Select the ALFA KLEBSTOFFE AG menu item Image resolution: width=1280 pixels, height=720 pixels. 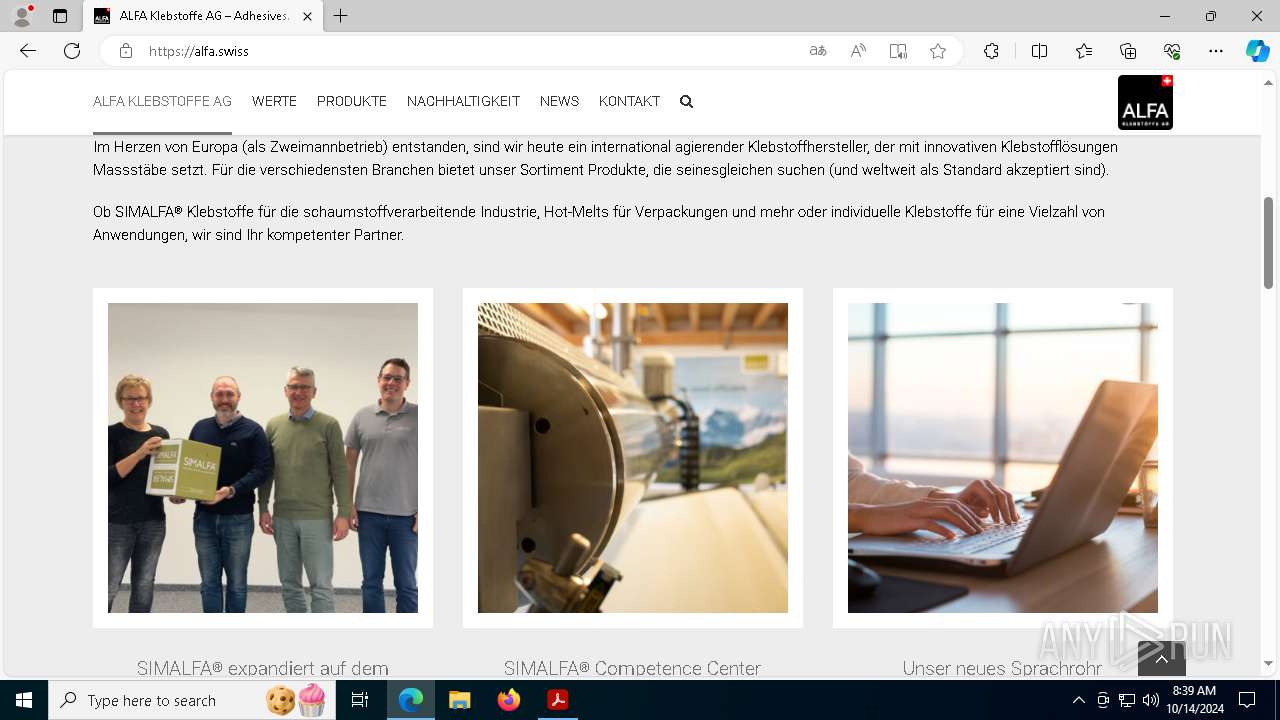162,101
